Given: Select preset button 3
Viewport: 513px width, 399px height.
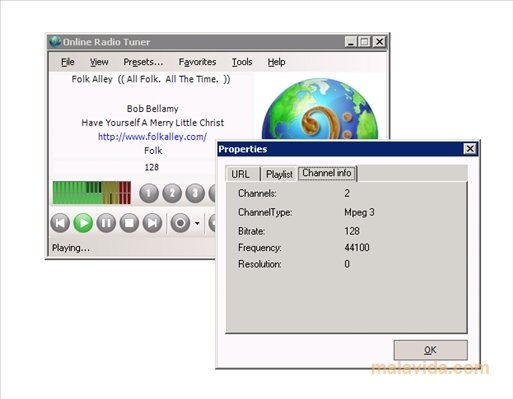Looking at the screenshot, I should tap(195, 193).
